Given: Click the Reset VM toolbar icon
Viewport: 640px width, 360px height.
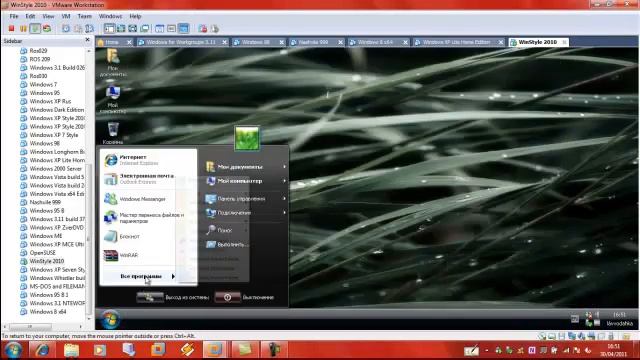Looking at the screenshot, I should point(47,29).
